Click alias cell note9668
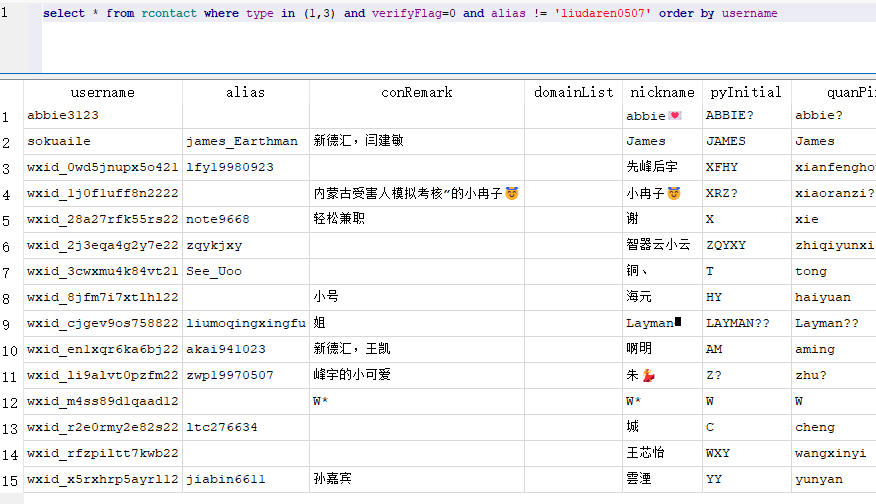 246,219
